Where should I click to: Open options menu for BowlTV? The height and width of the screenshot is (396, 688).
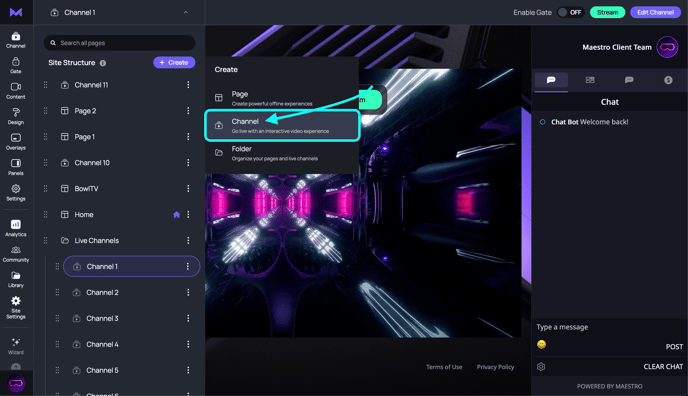[188, 188]
